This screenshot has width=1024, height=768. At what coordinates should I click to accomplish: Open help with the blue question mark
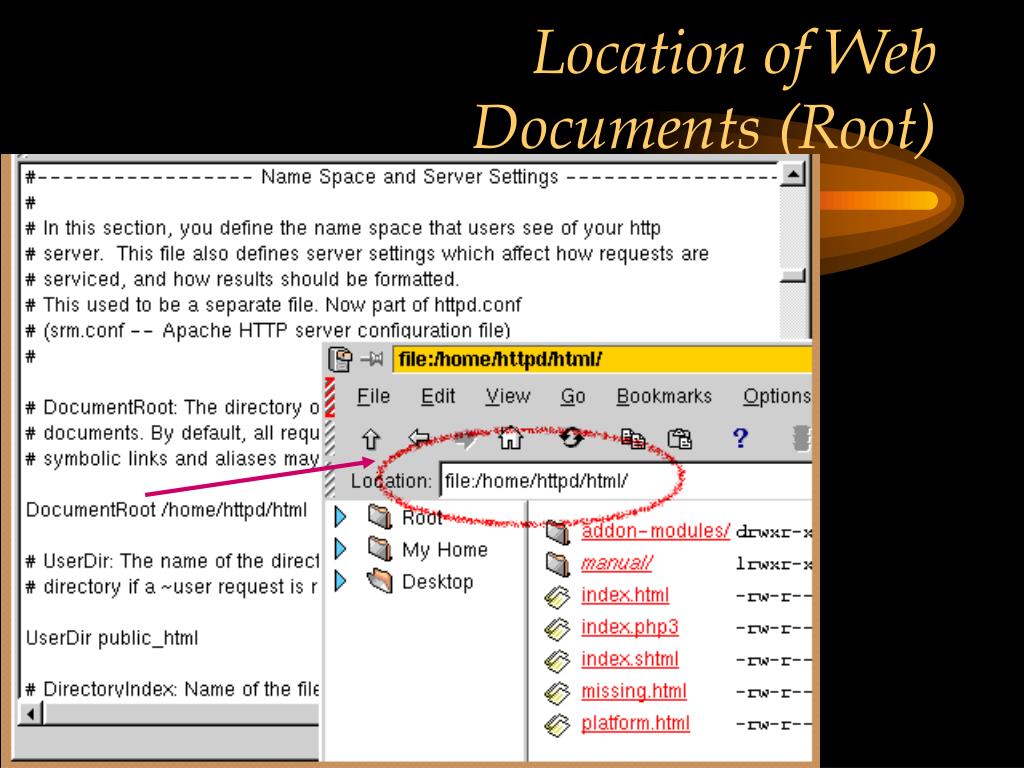click(741, 436)
